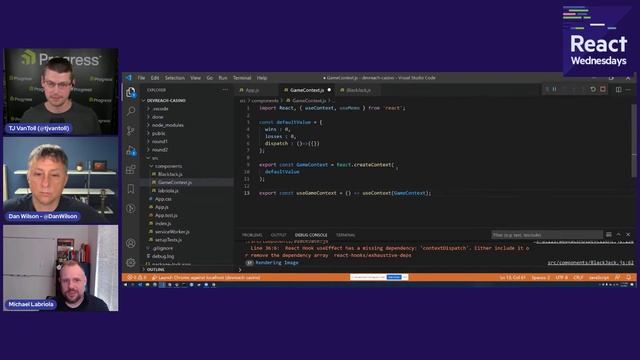Stop the debug session
The image size is (640, 360).
[603, 89]
